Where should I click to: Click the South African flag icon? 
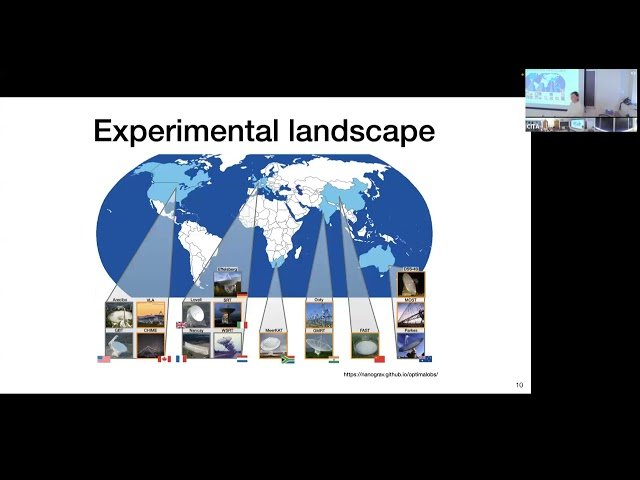tap(288, 358)
